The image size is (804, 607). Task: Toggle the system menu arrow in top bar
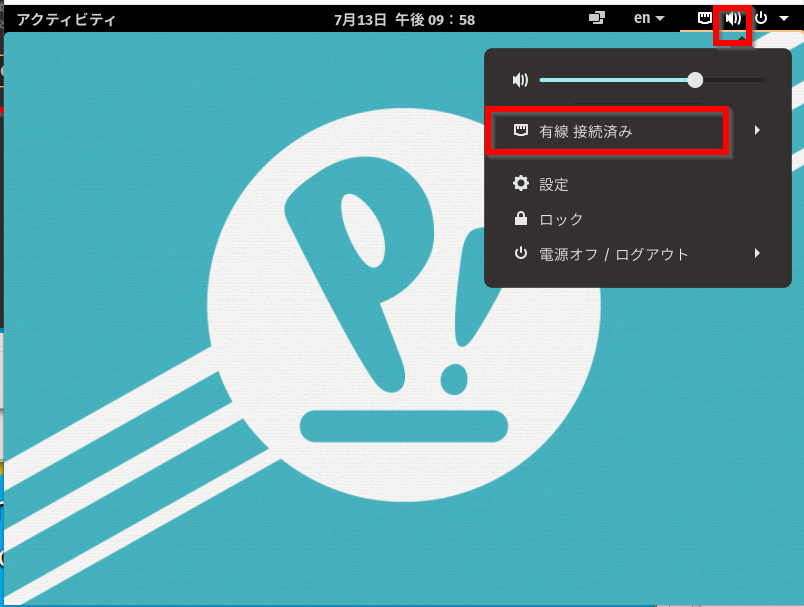pyautogui.click(x=784, y=18)
